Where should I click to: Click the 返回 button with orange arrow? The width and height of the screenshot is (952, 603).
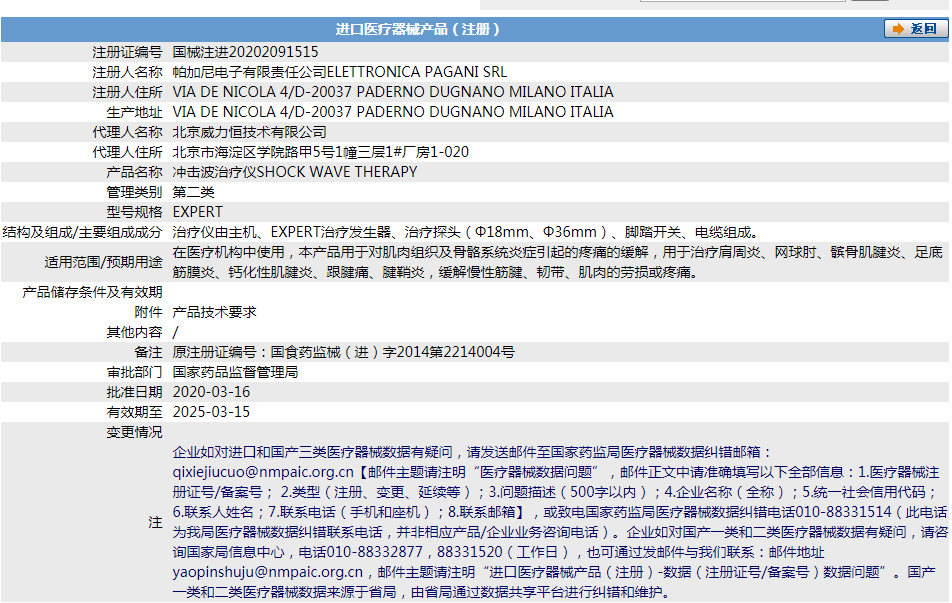[916, 29]
